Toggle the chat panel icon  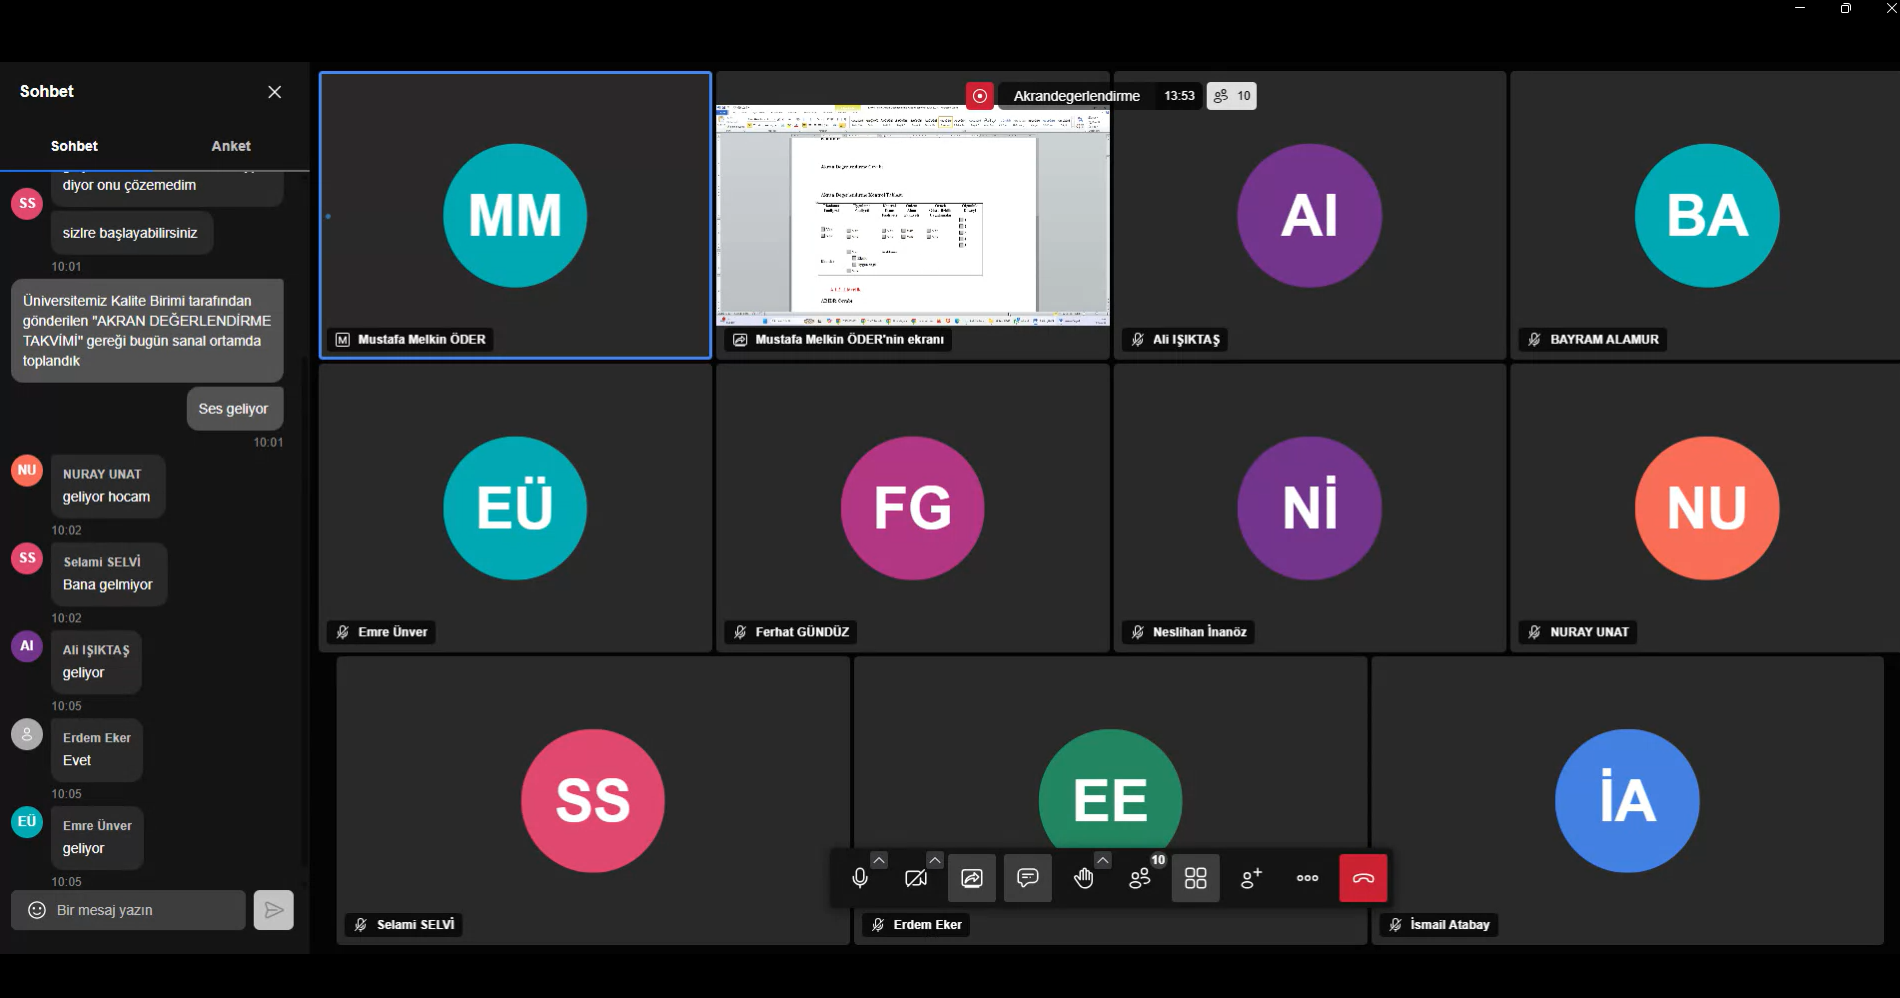[1028, 878]
